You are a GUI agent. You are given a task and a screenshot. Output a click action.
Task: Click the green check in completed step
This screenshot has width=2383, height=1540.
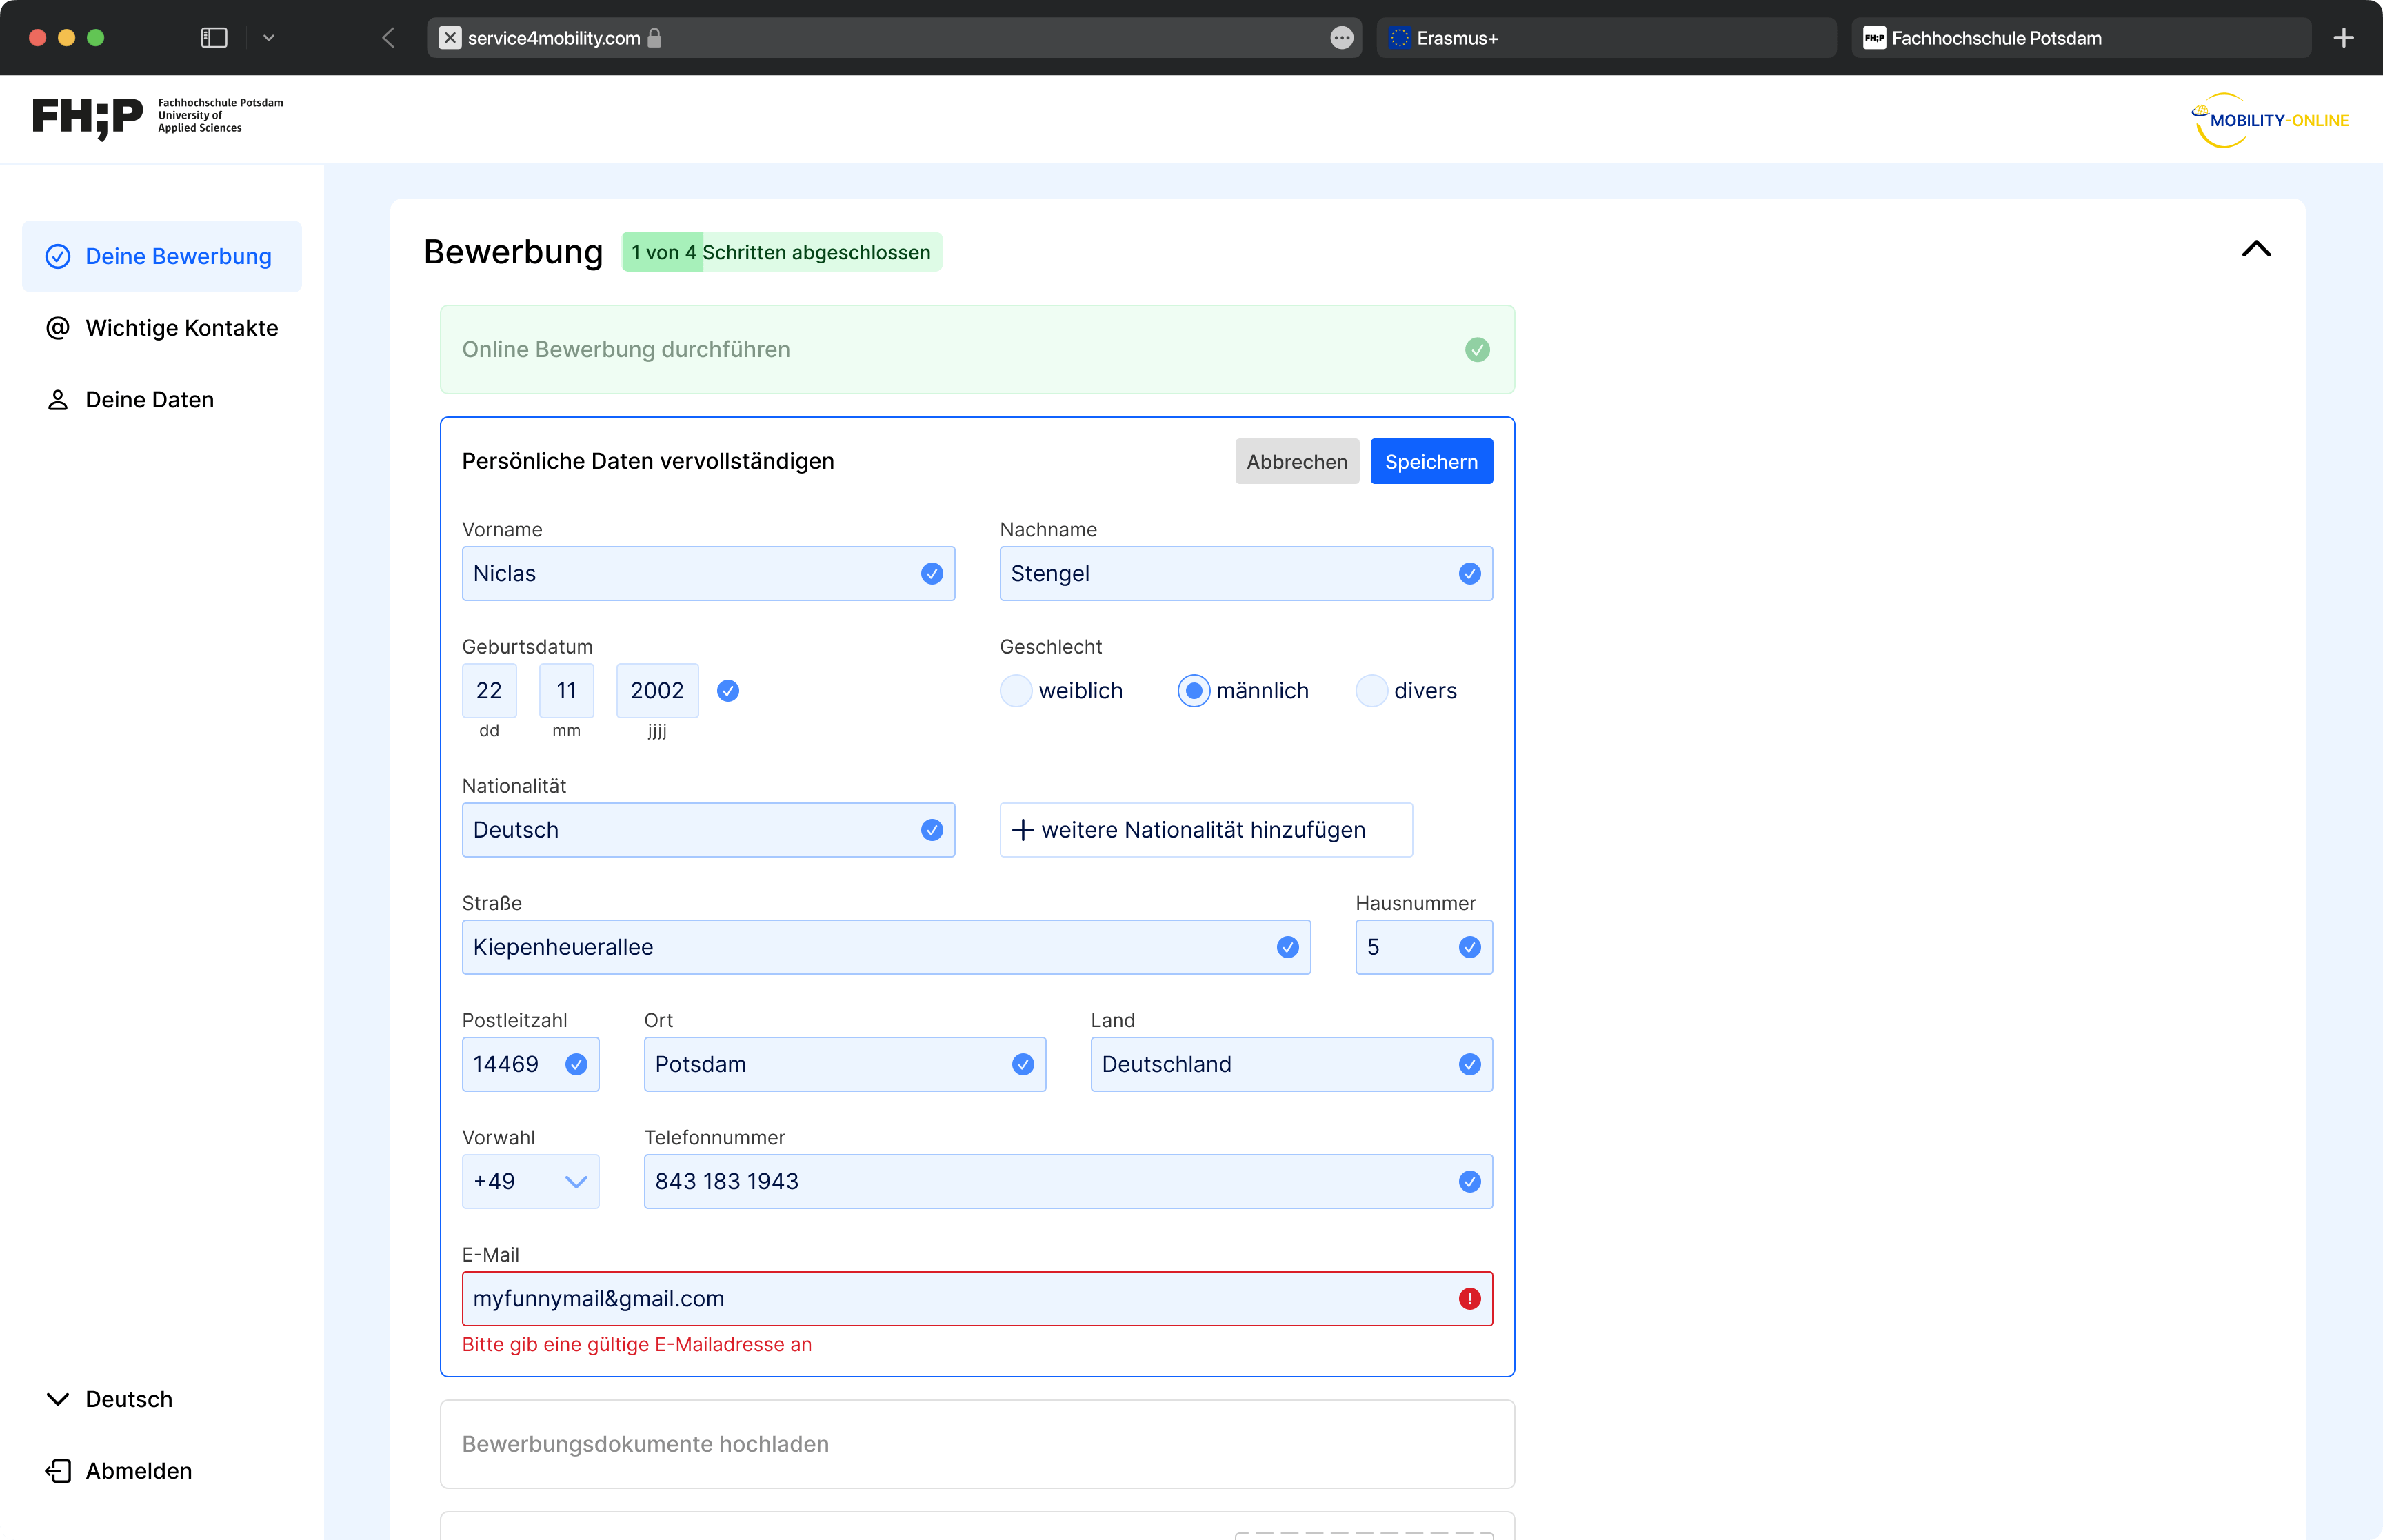(1477, 349)
